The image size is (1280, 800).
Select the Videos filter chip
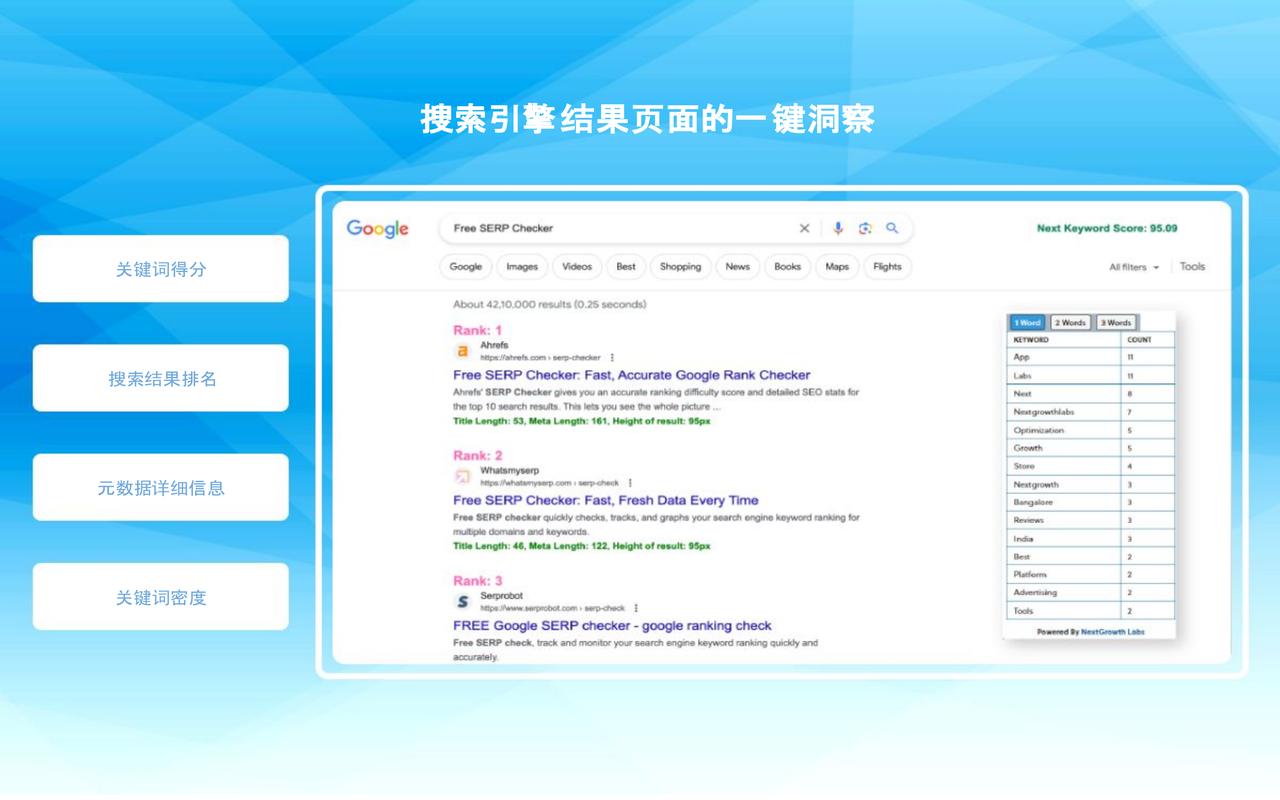click(x=577, y=267)
